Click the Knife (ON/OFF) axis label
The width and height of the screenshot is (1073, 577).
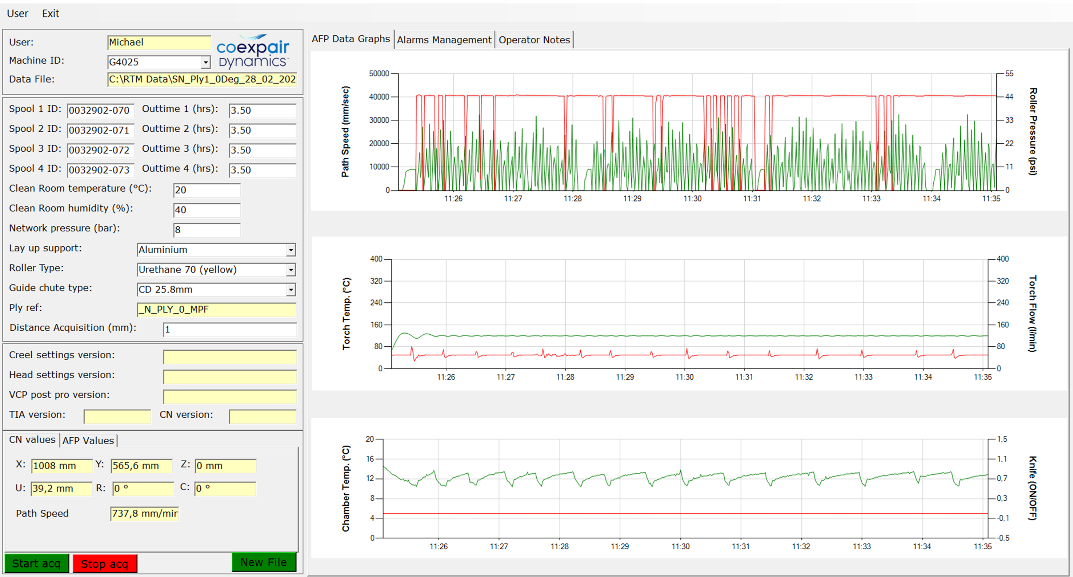1033,488
